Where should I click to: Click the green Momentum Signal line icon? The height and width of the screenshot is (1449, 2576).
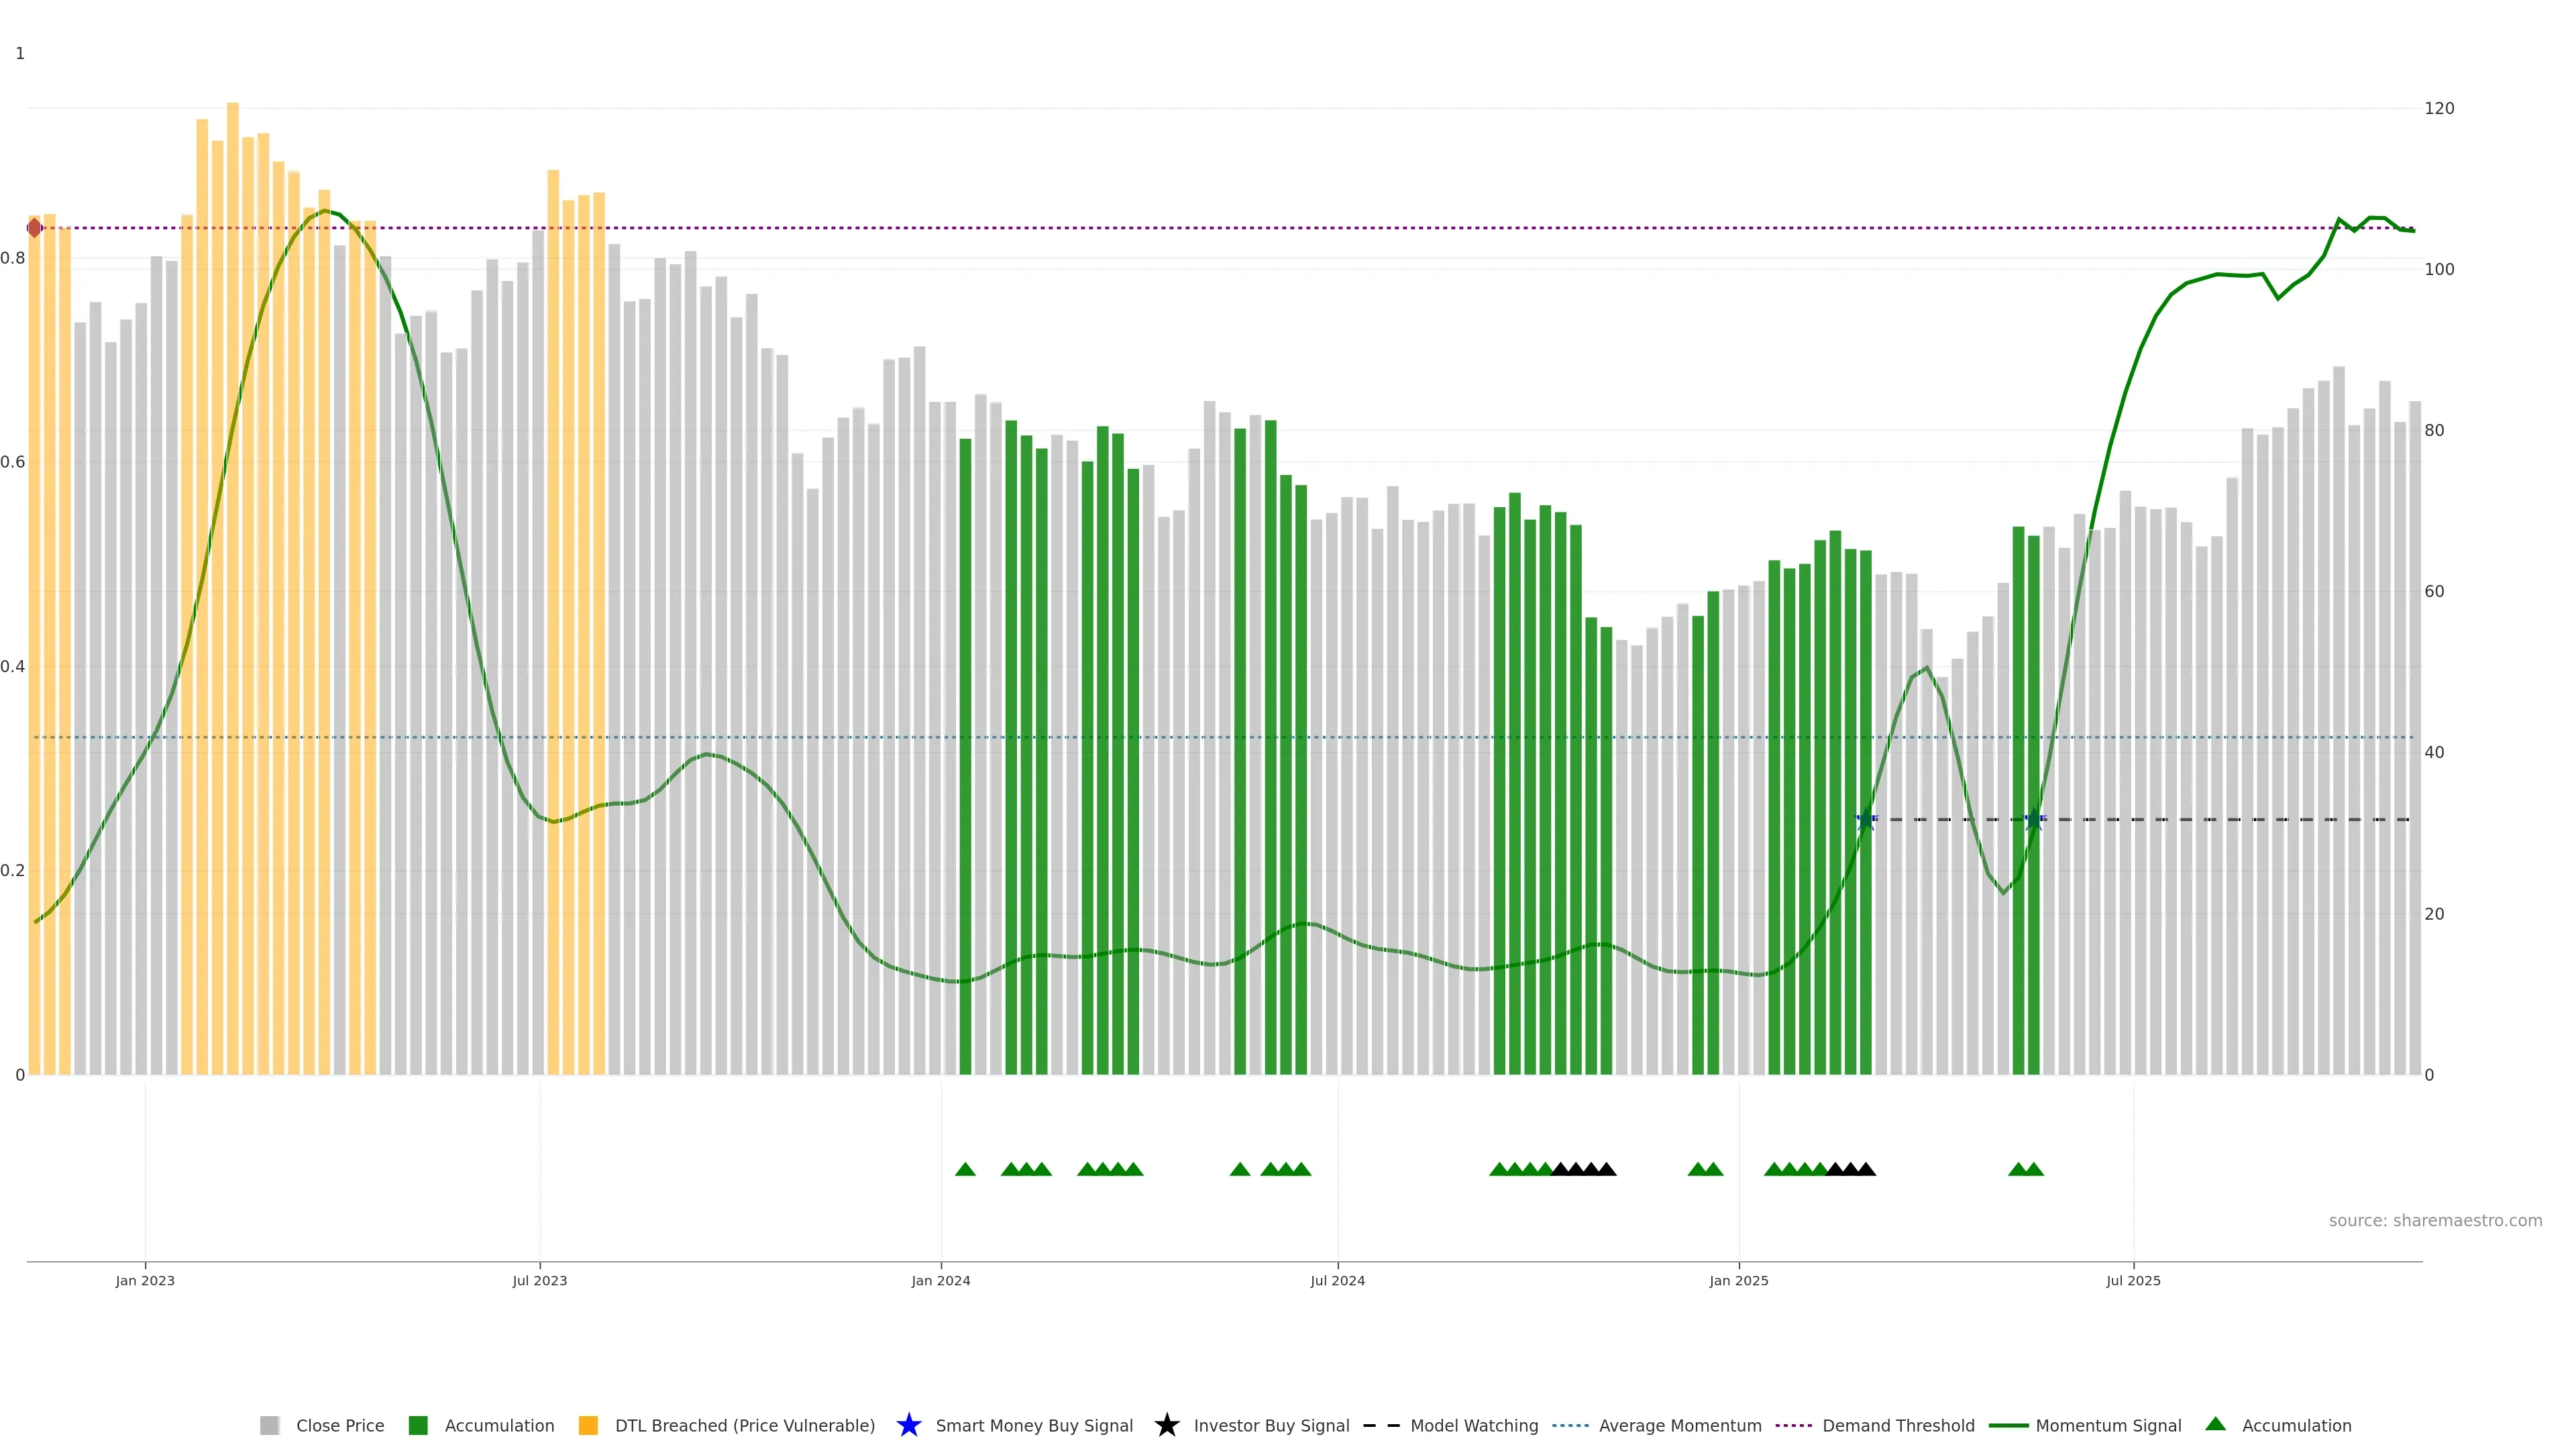[2008, 1425]
